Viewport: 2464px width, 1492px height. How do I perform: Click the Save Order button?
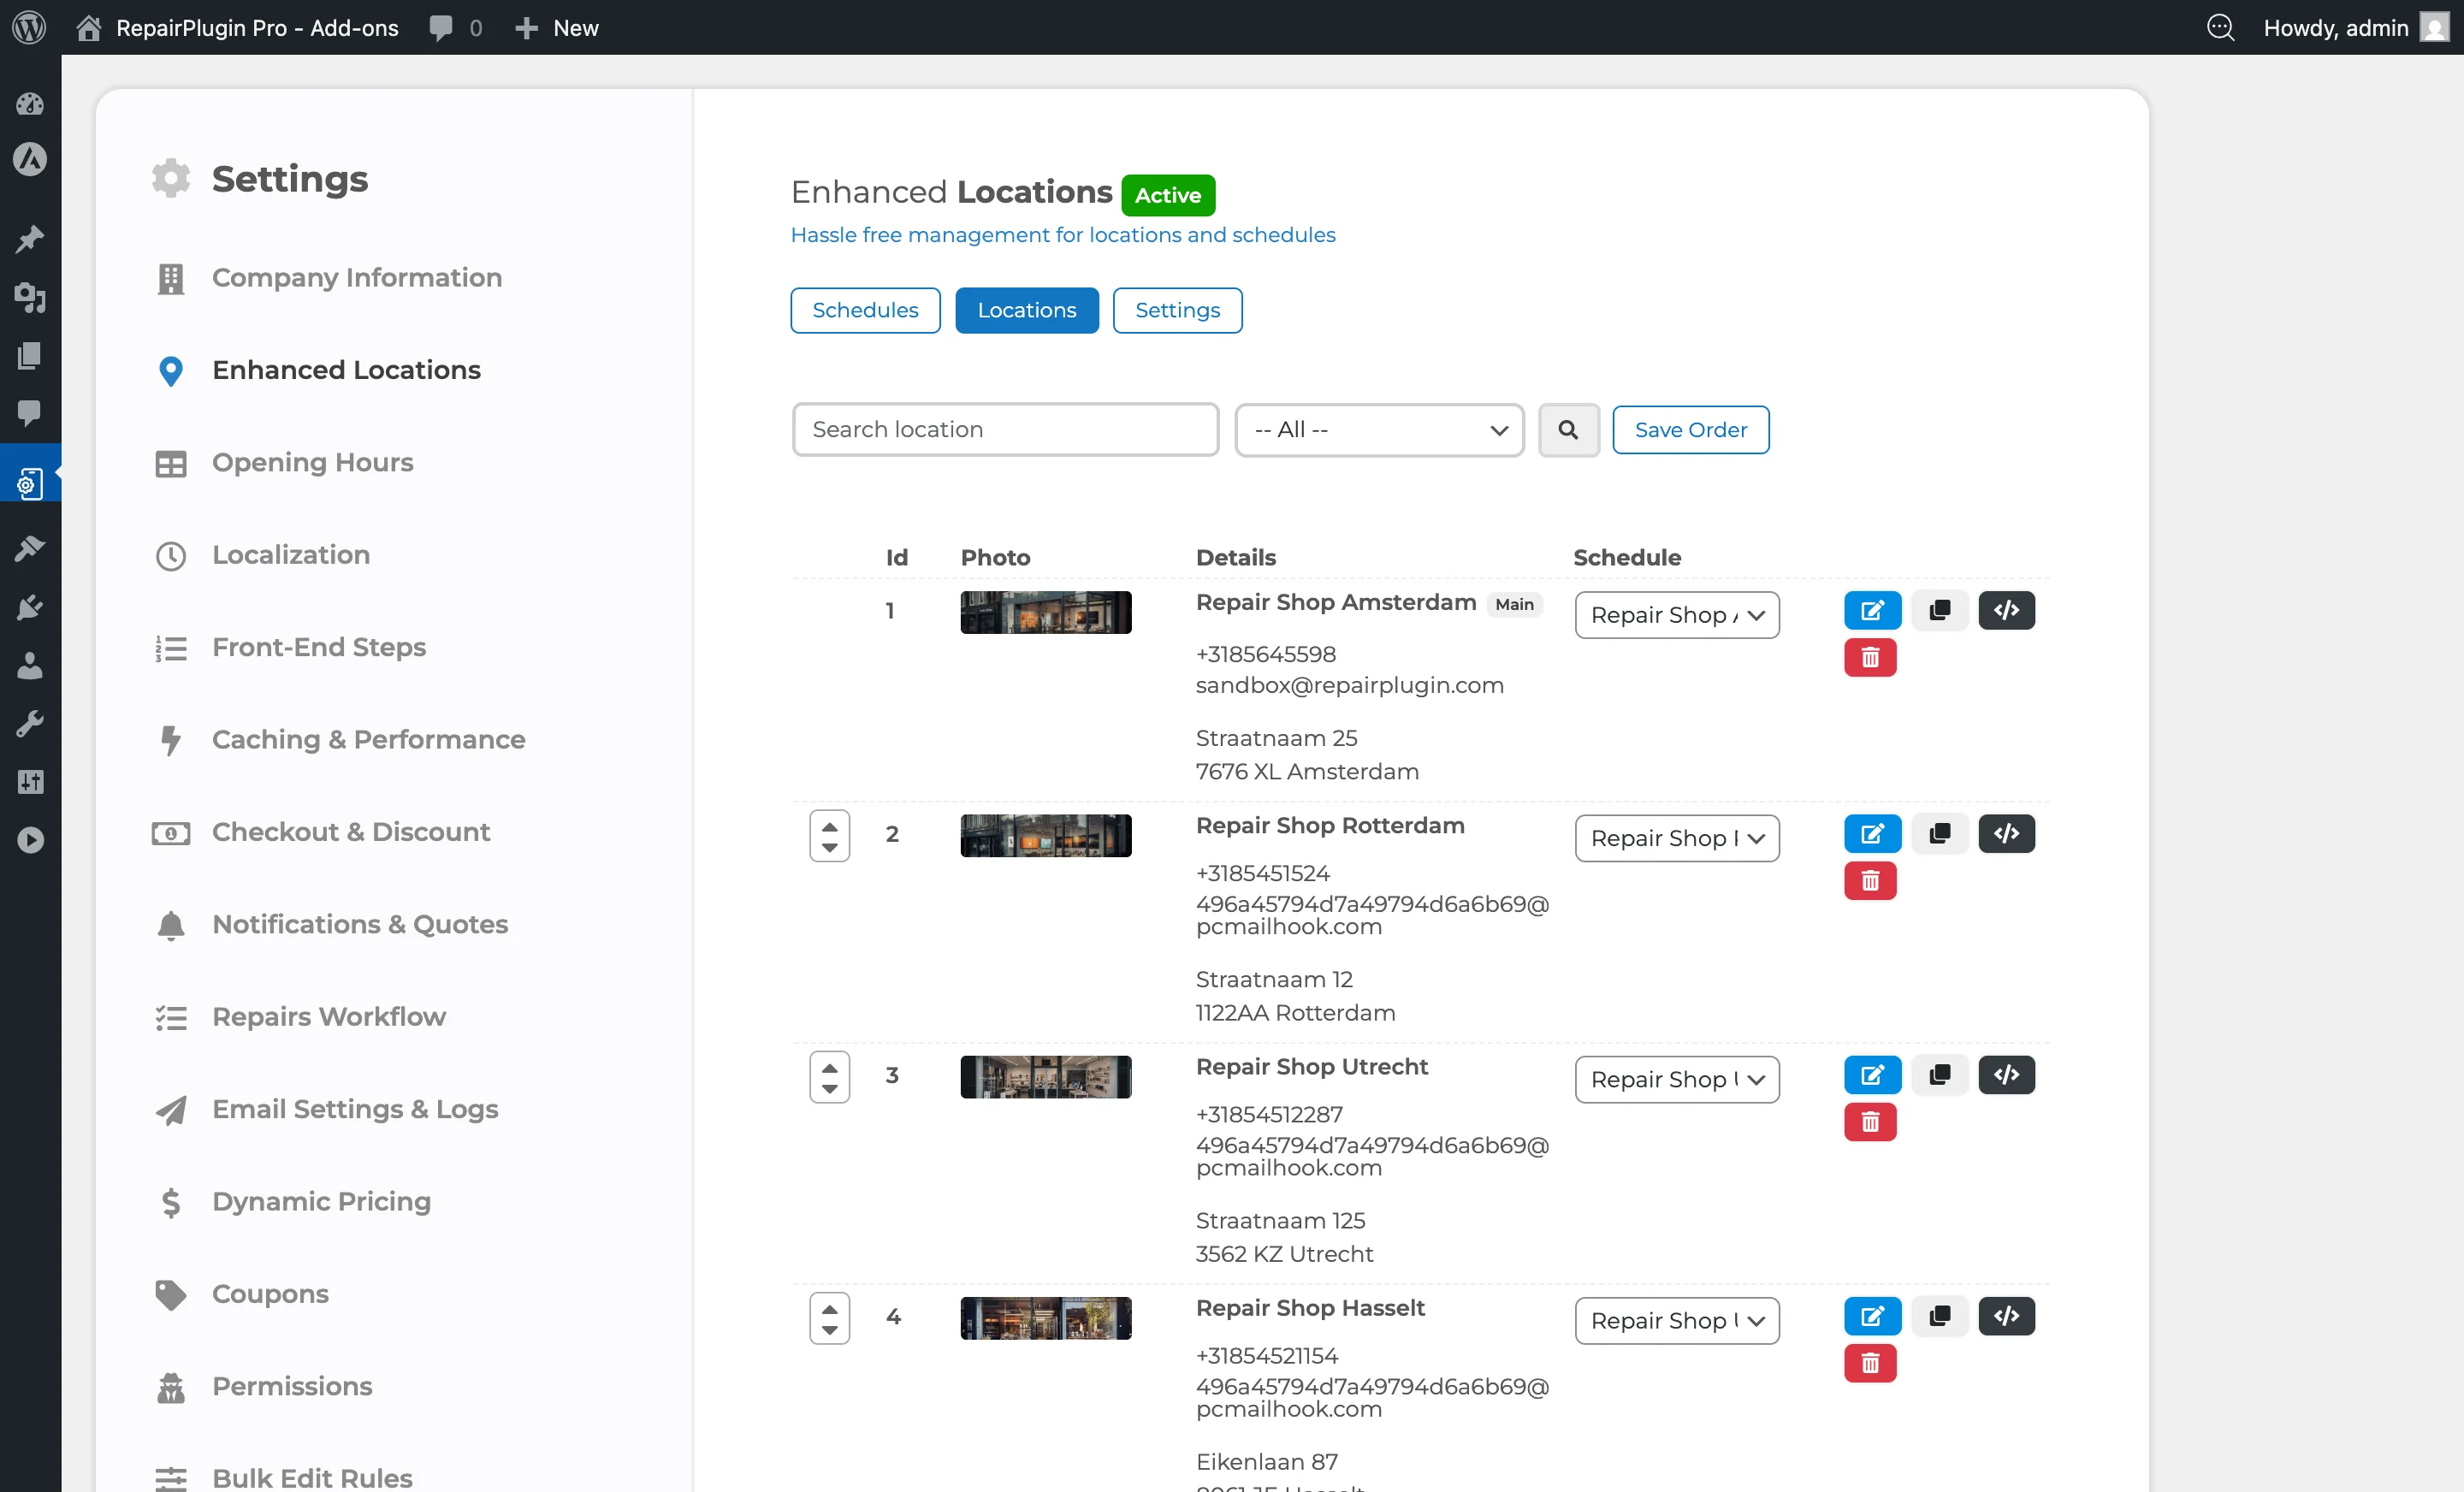click(1689, 430)
